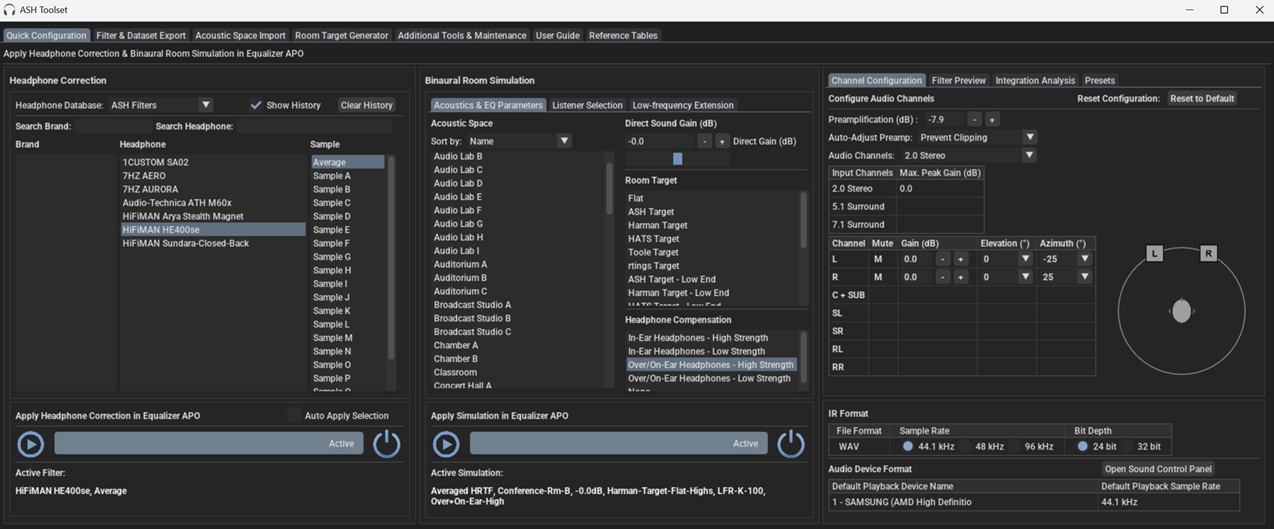1274x529 pixels.
Task: Open User Guide tab
Action: coord(557,35)
